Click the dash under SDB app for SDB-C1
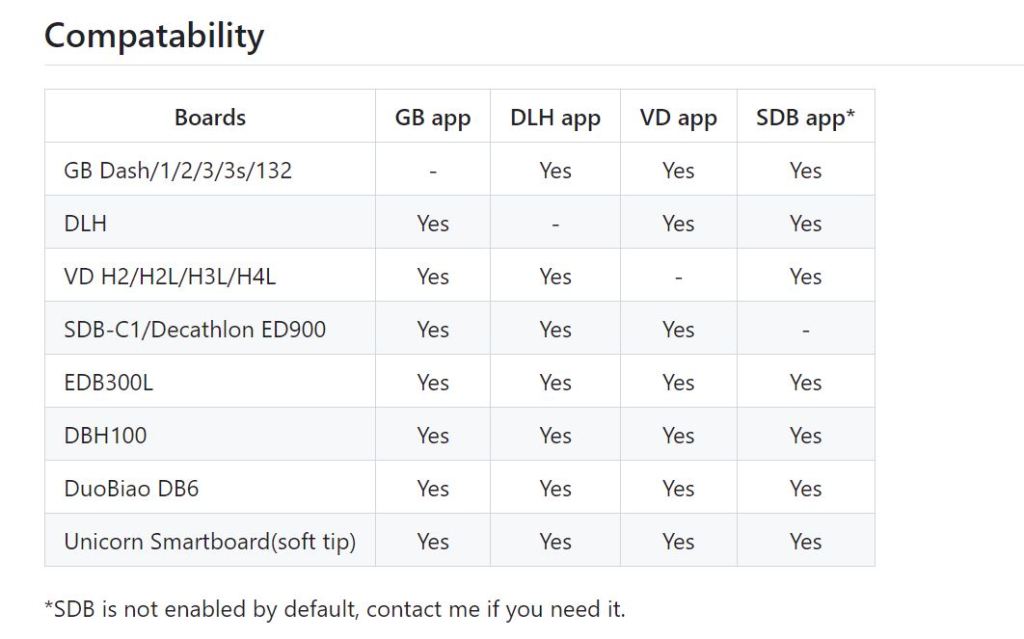1024x639 pixels. point(805,329)
